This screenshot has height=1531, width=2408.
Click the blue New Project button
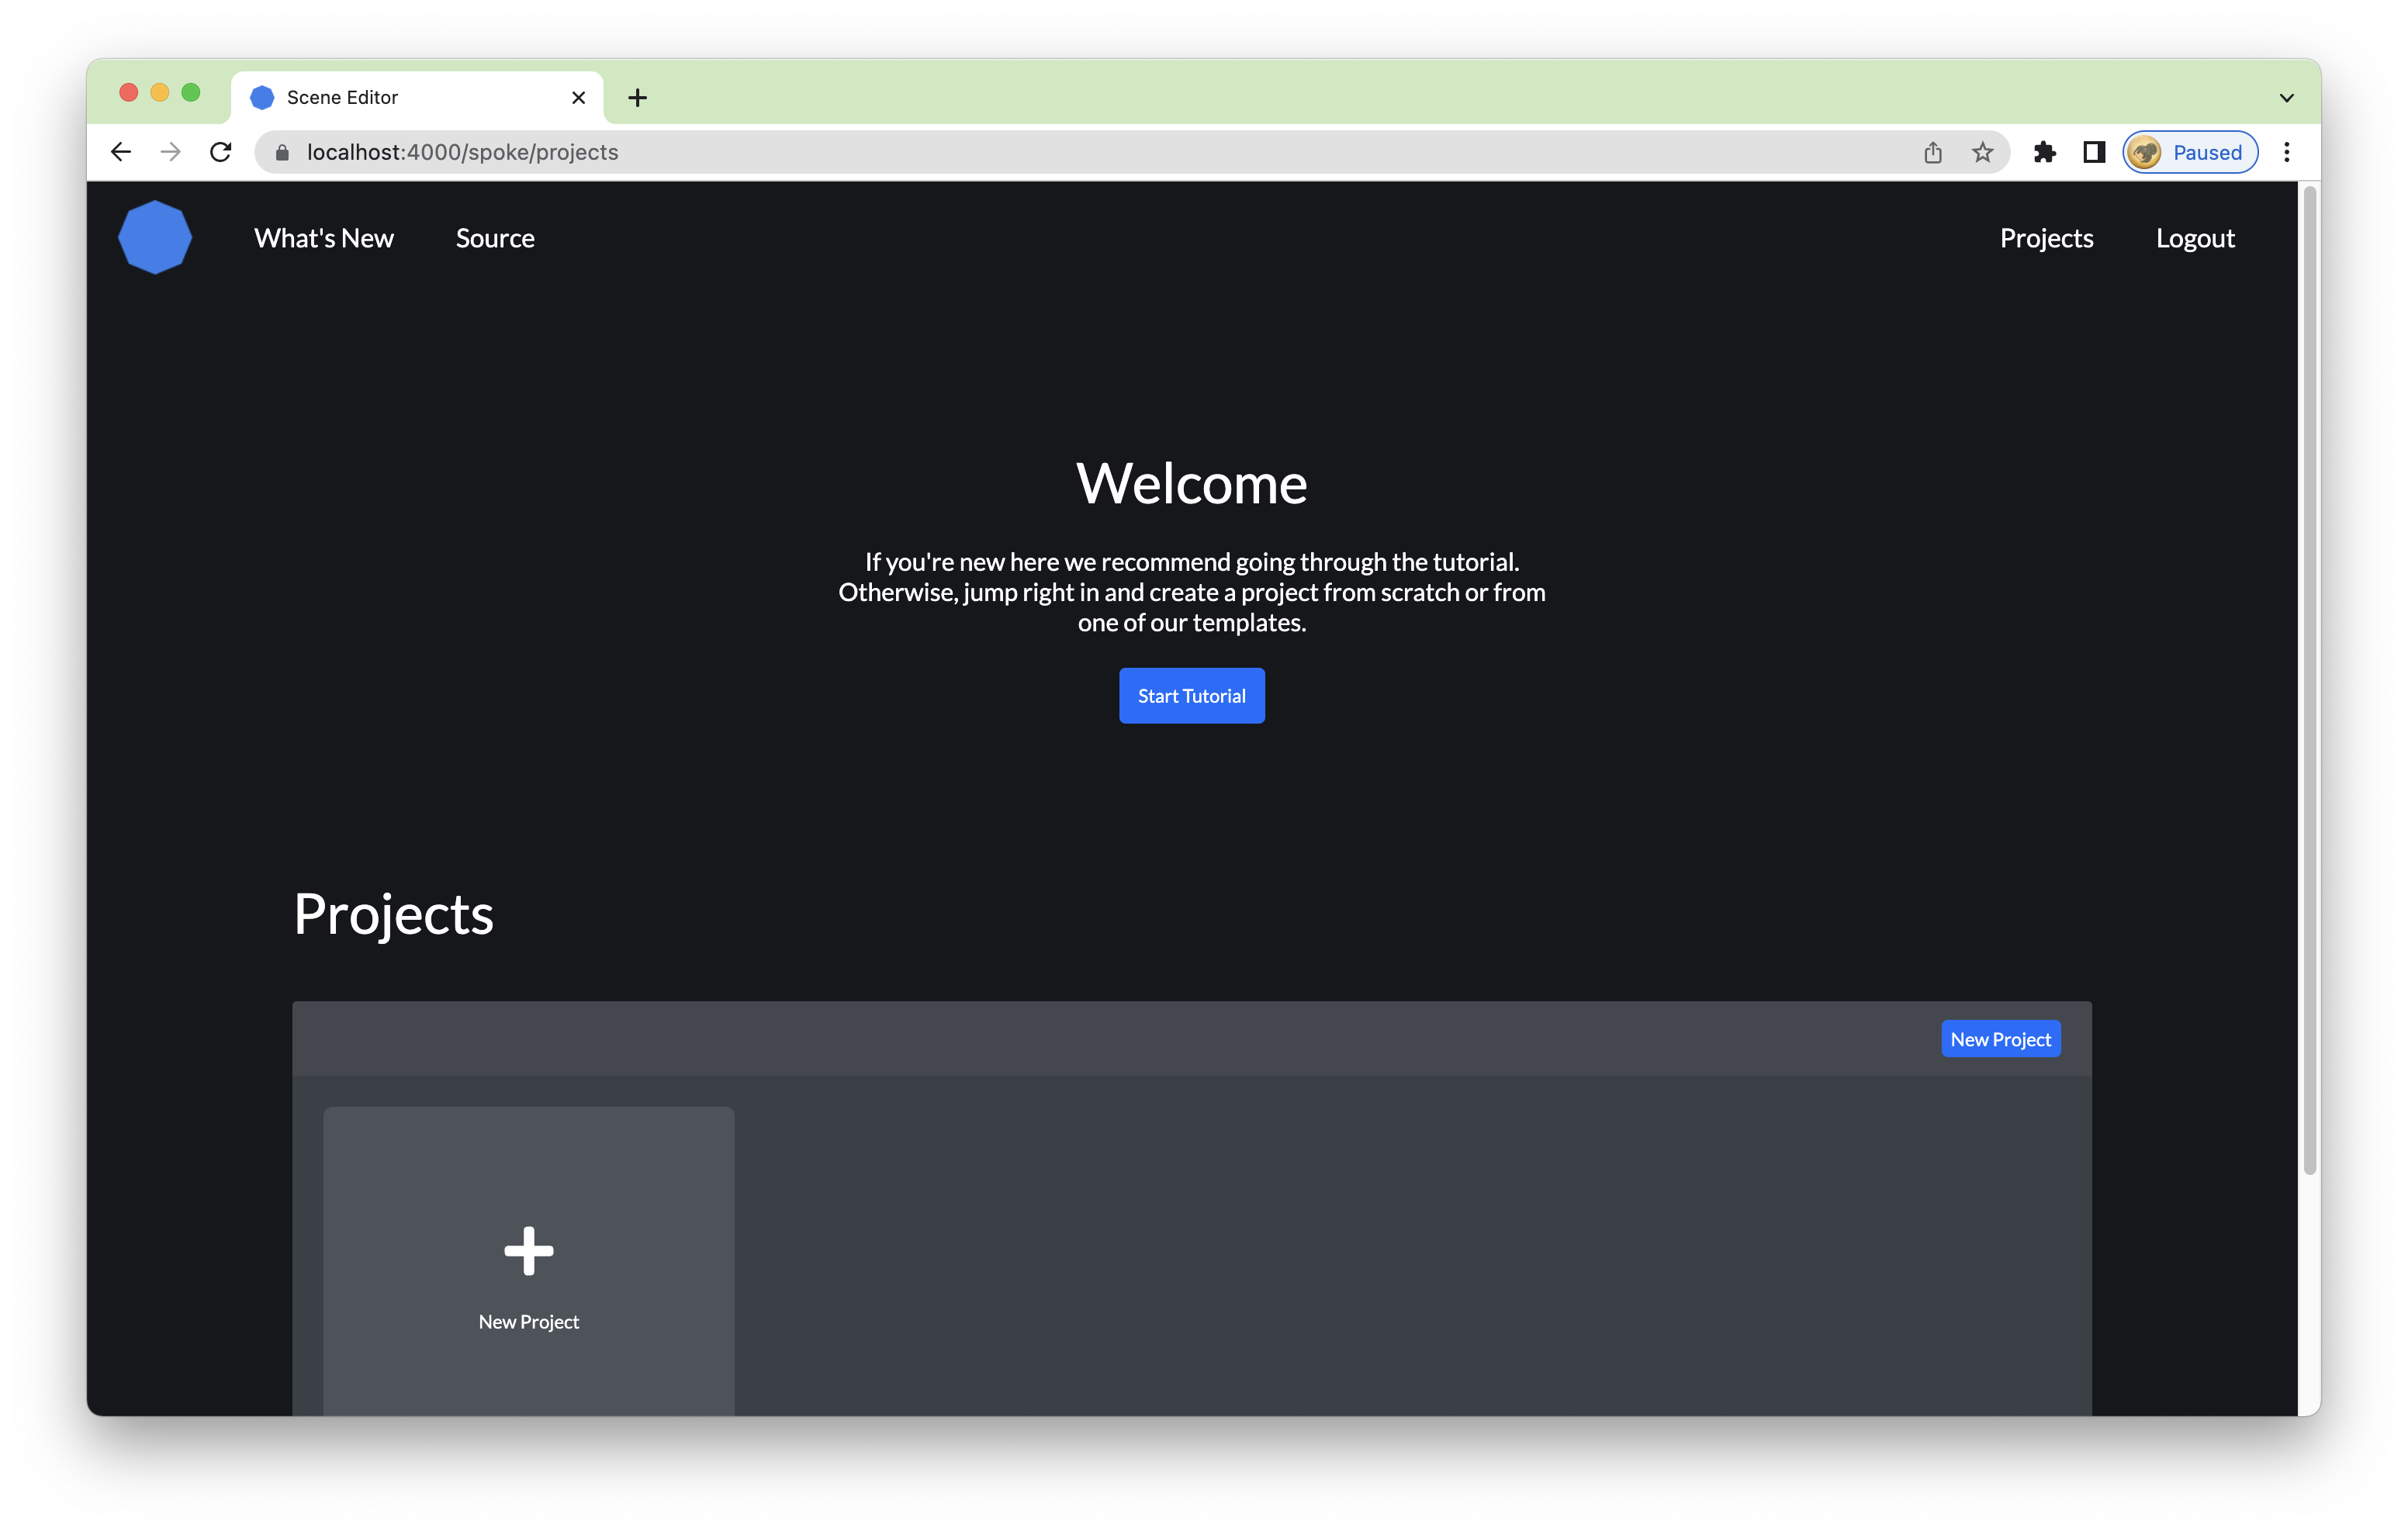[x=1999, y=1038]
